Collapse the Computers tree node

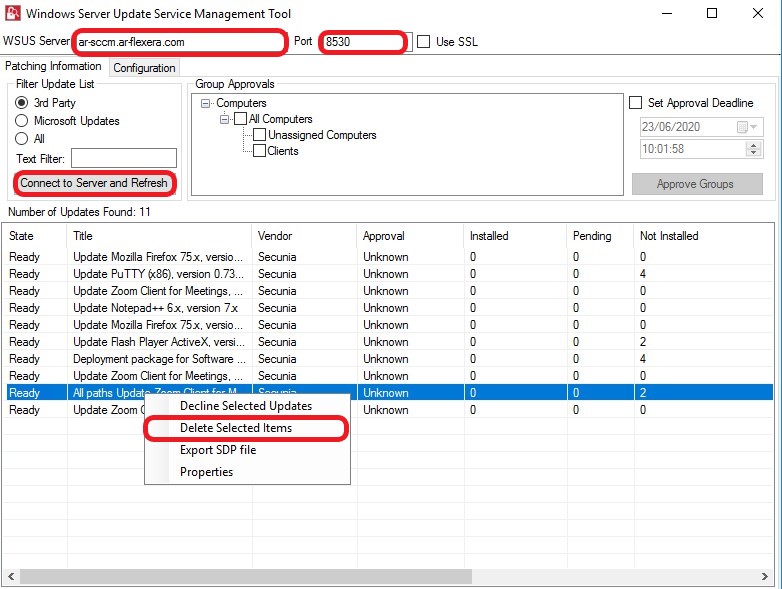(x=205, y=104)
